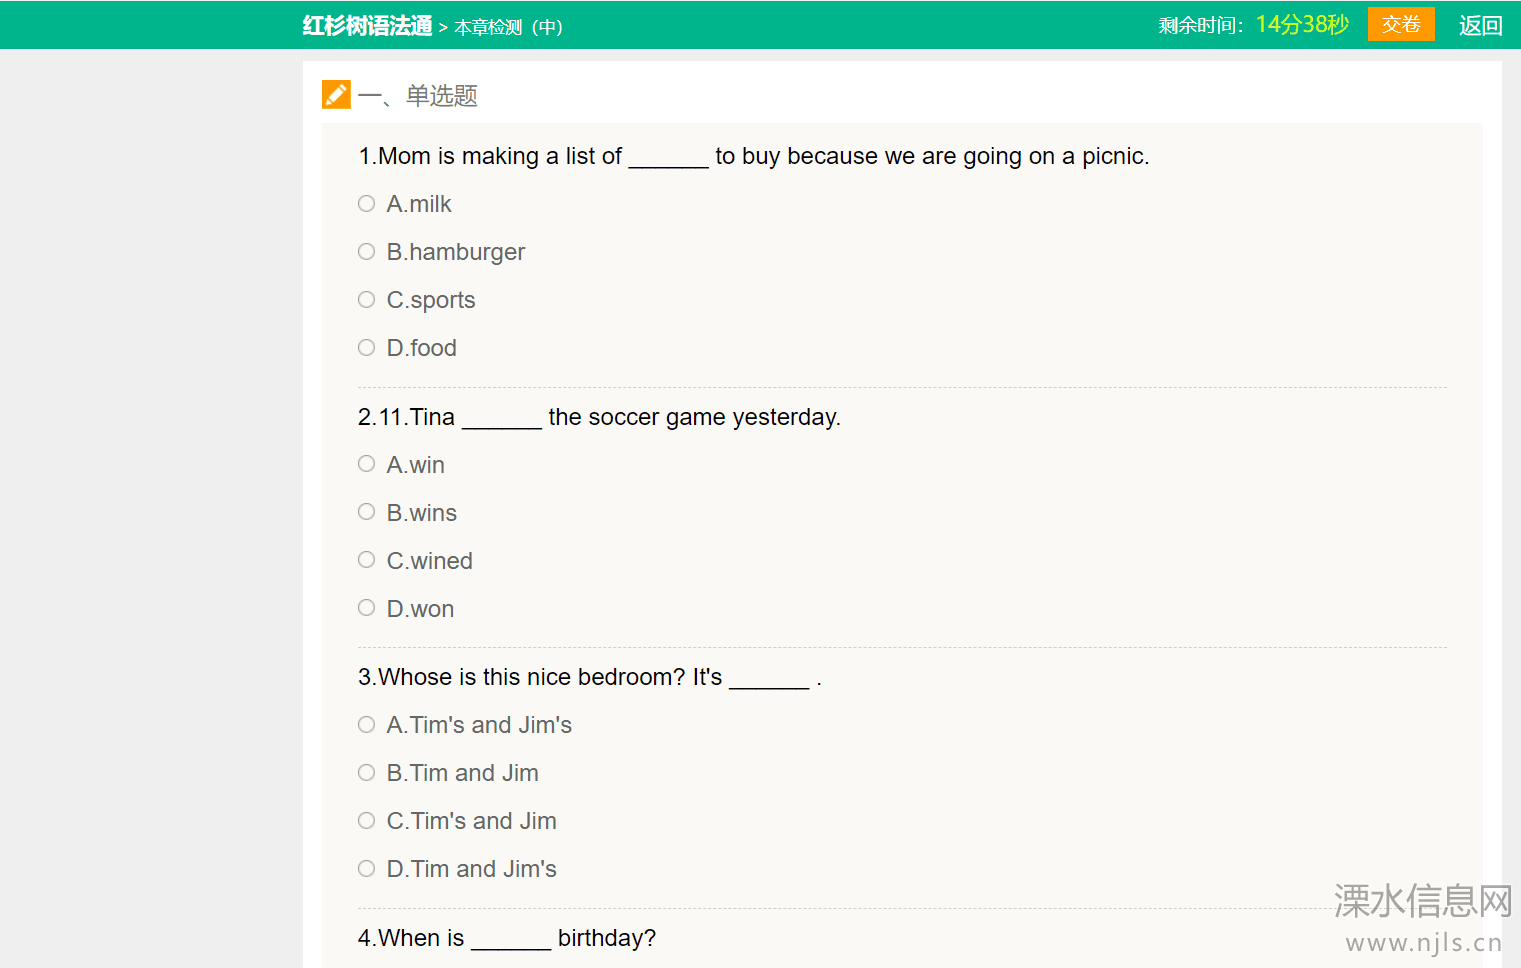Click the remaining time countdown display

(x=1302, y=25)
